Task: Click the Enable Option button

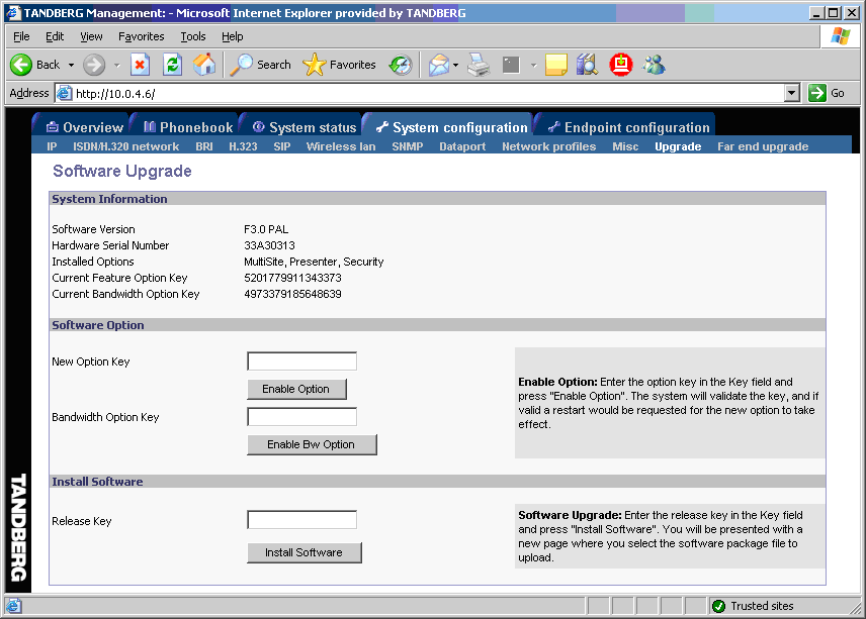Action: click(x=297, y=389)
